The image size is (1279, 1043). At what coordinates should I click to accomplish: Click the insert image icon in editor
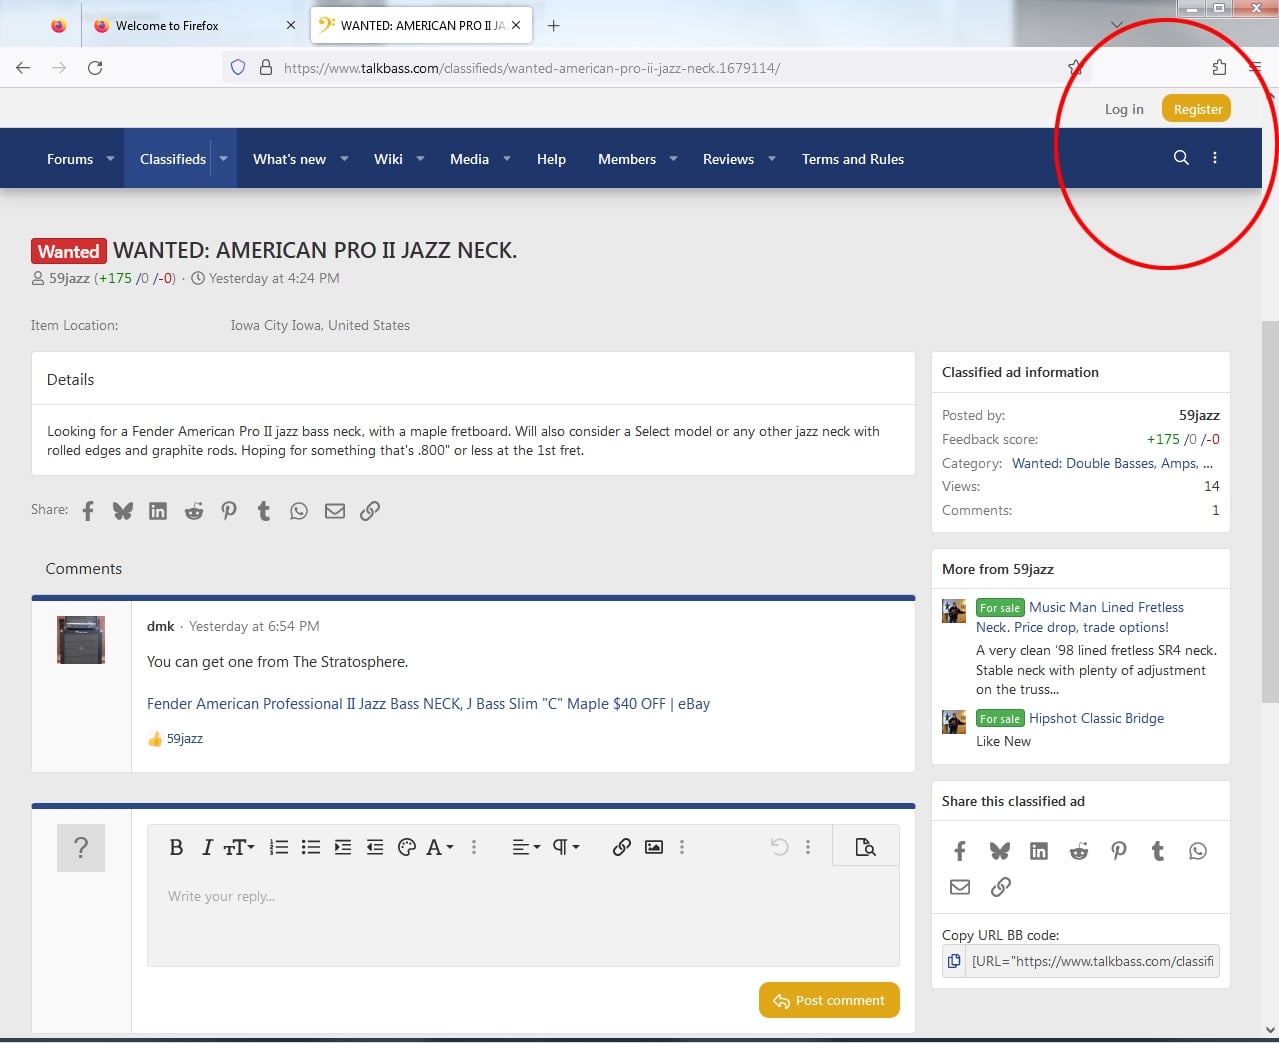click(654, 847)
